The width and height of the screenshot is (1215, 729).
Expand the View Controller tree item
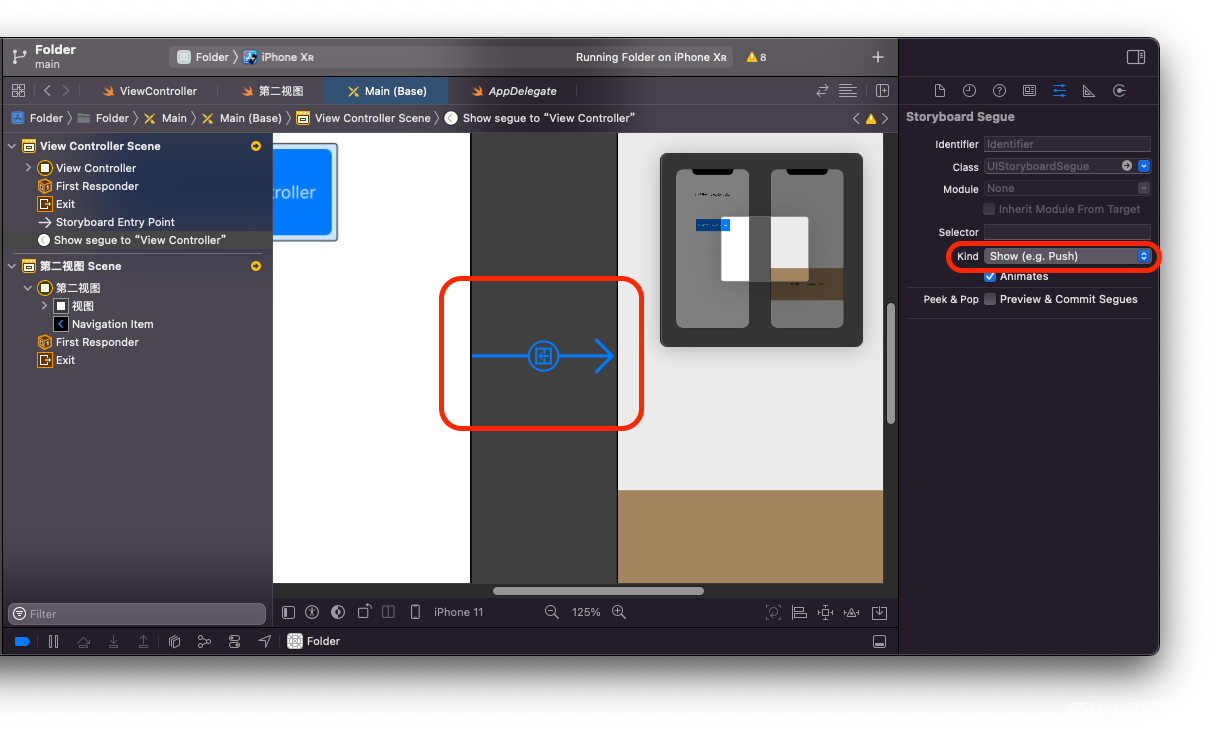coord(28,168)
